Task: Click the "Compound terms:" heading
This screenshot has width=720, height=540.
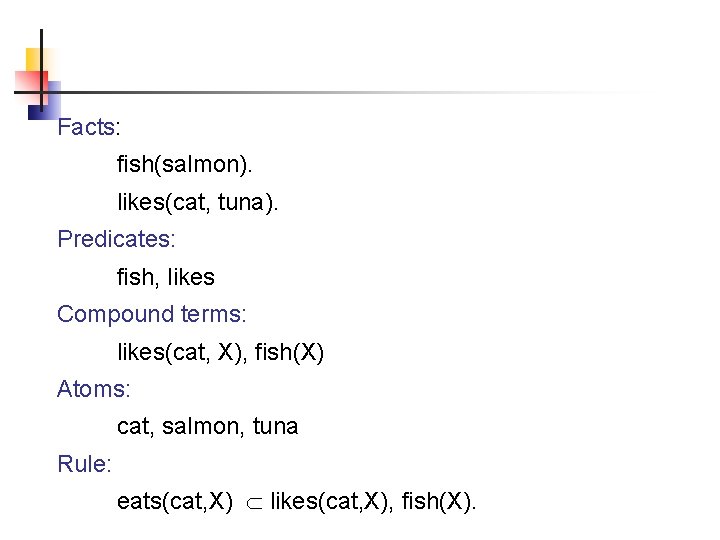Action: pos(152,314)
